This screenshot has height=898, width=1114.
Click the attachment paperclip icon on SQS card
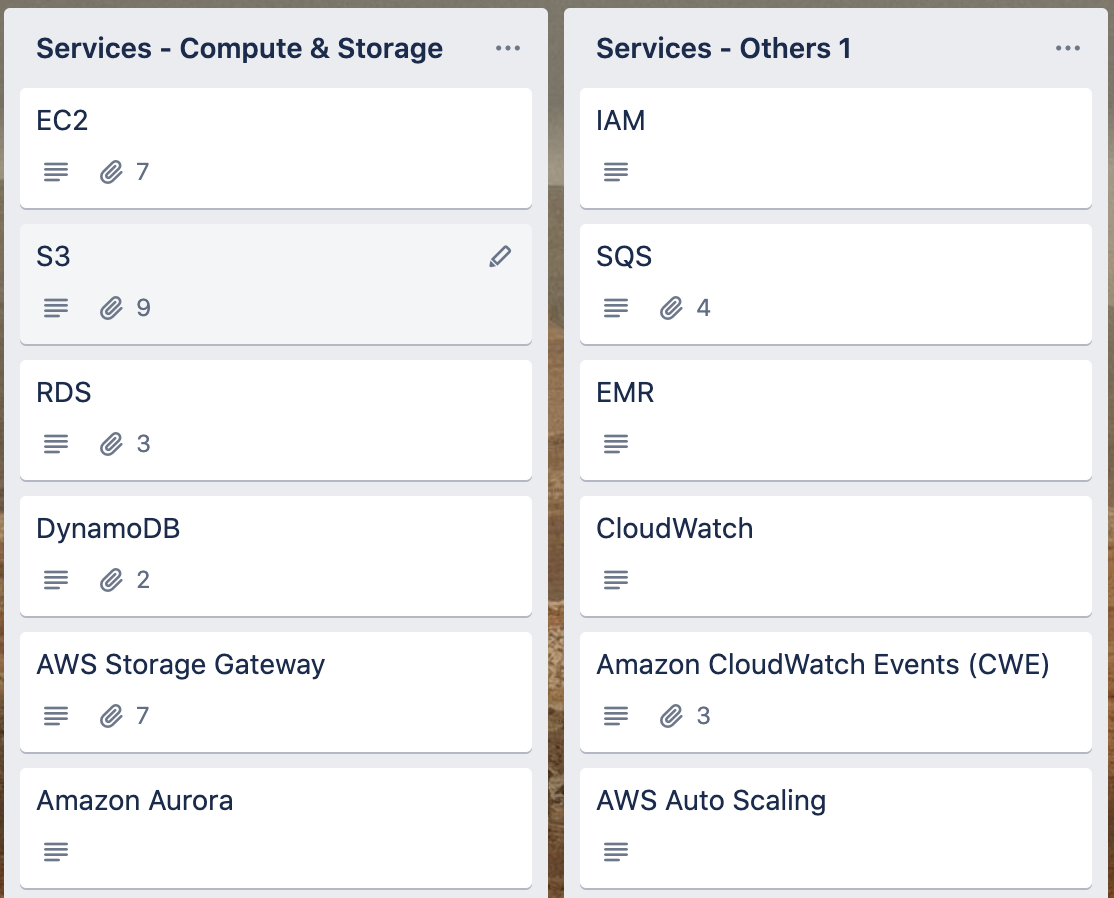(x=671, y=308)
